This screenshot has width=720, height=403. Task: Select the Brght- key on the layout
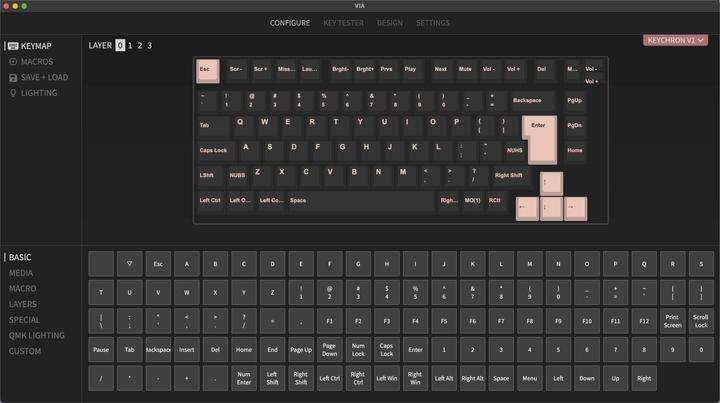pos(340,70)
